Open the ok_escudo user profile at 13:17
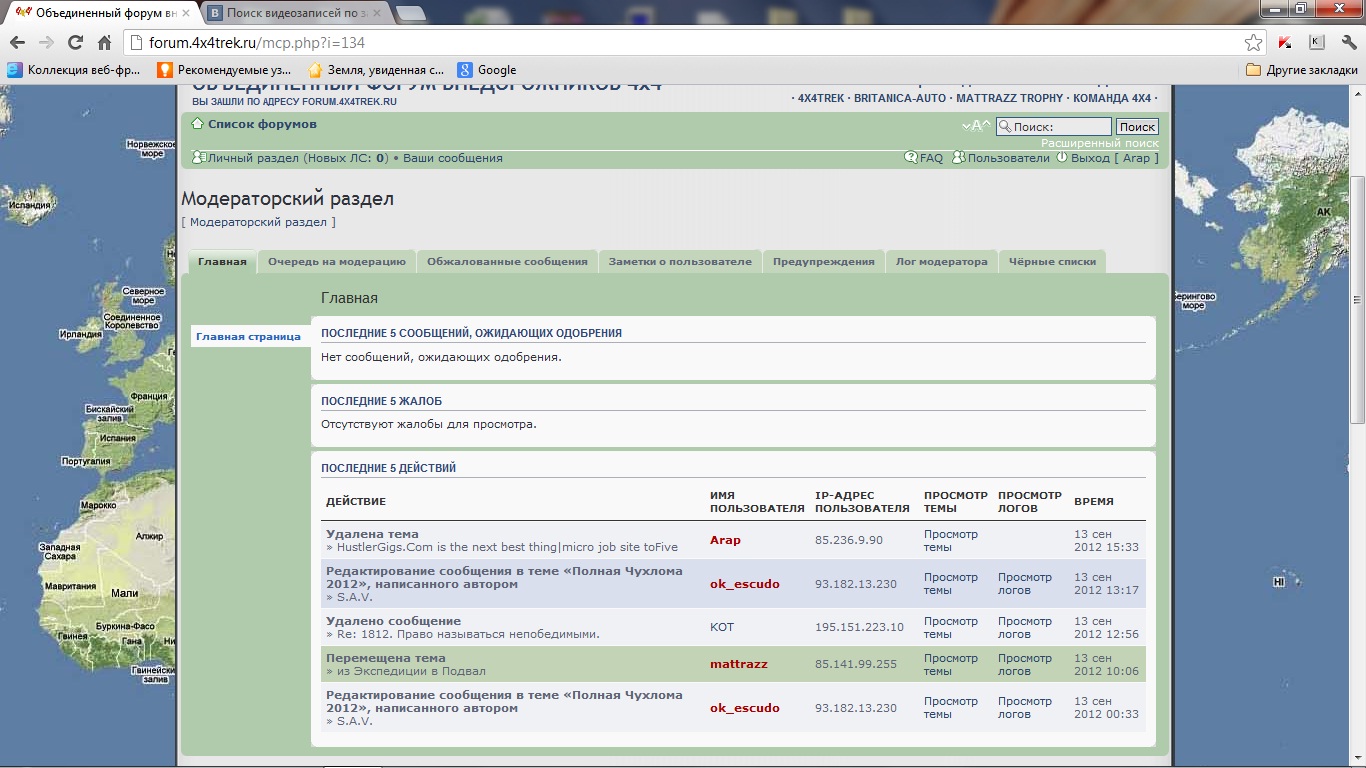The width and height of the screenshot is (1366, 768). 744,584
